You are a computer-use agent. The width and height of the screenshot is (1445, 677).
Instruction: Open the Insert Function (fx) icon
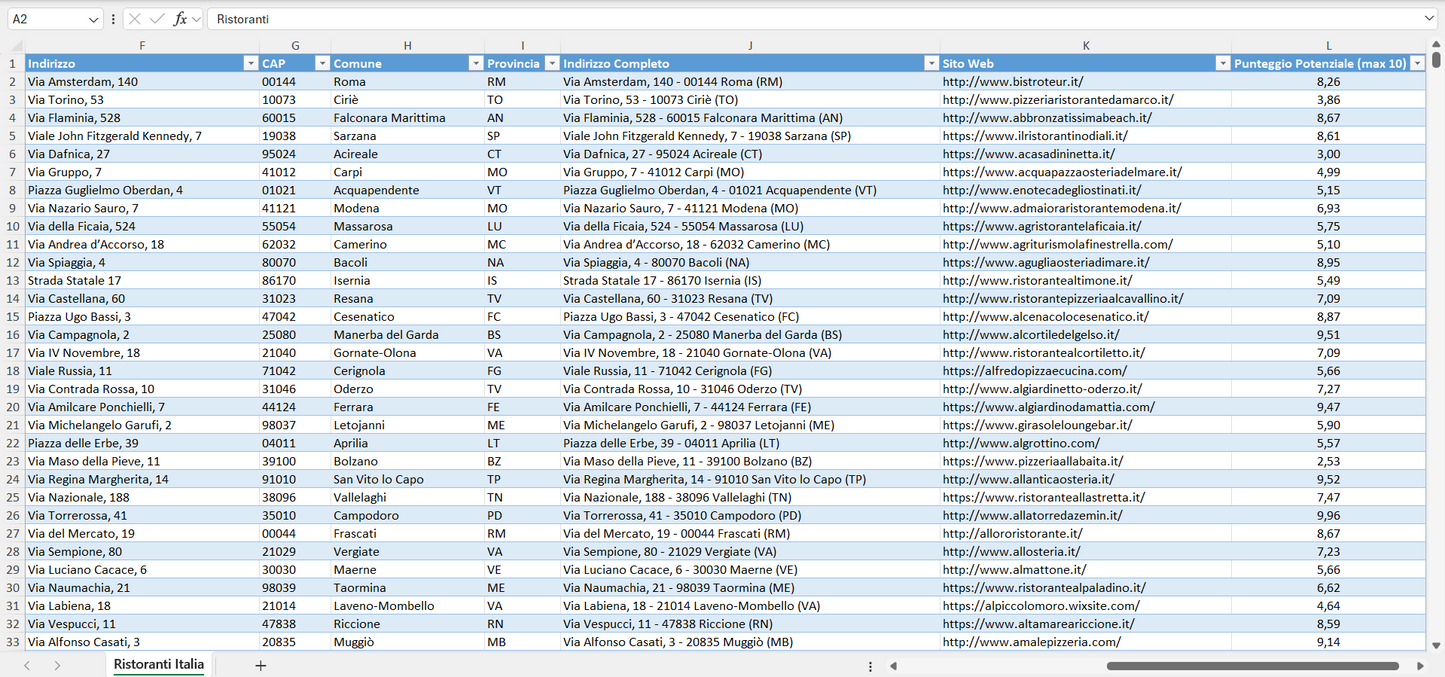[179, 18]
